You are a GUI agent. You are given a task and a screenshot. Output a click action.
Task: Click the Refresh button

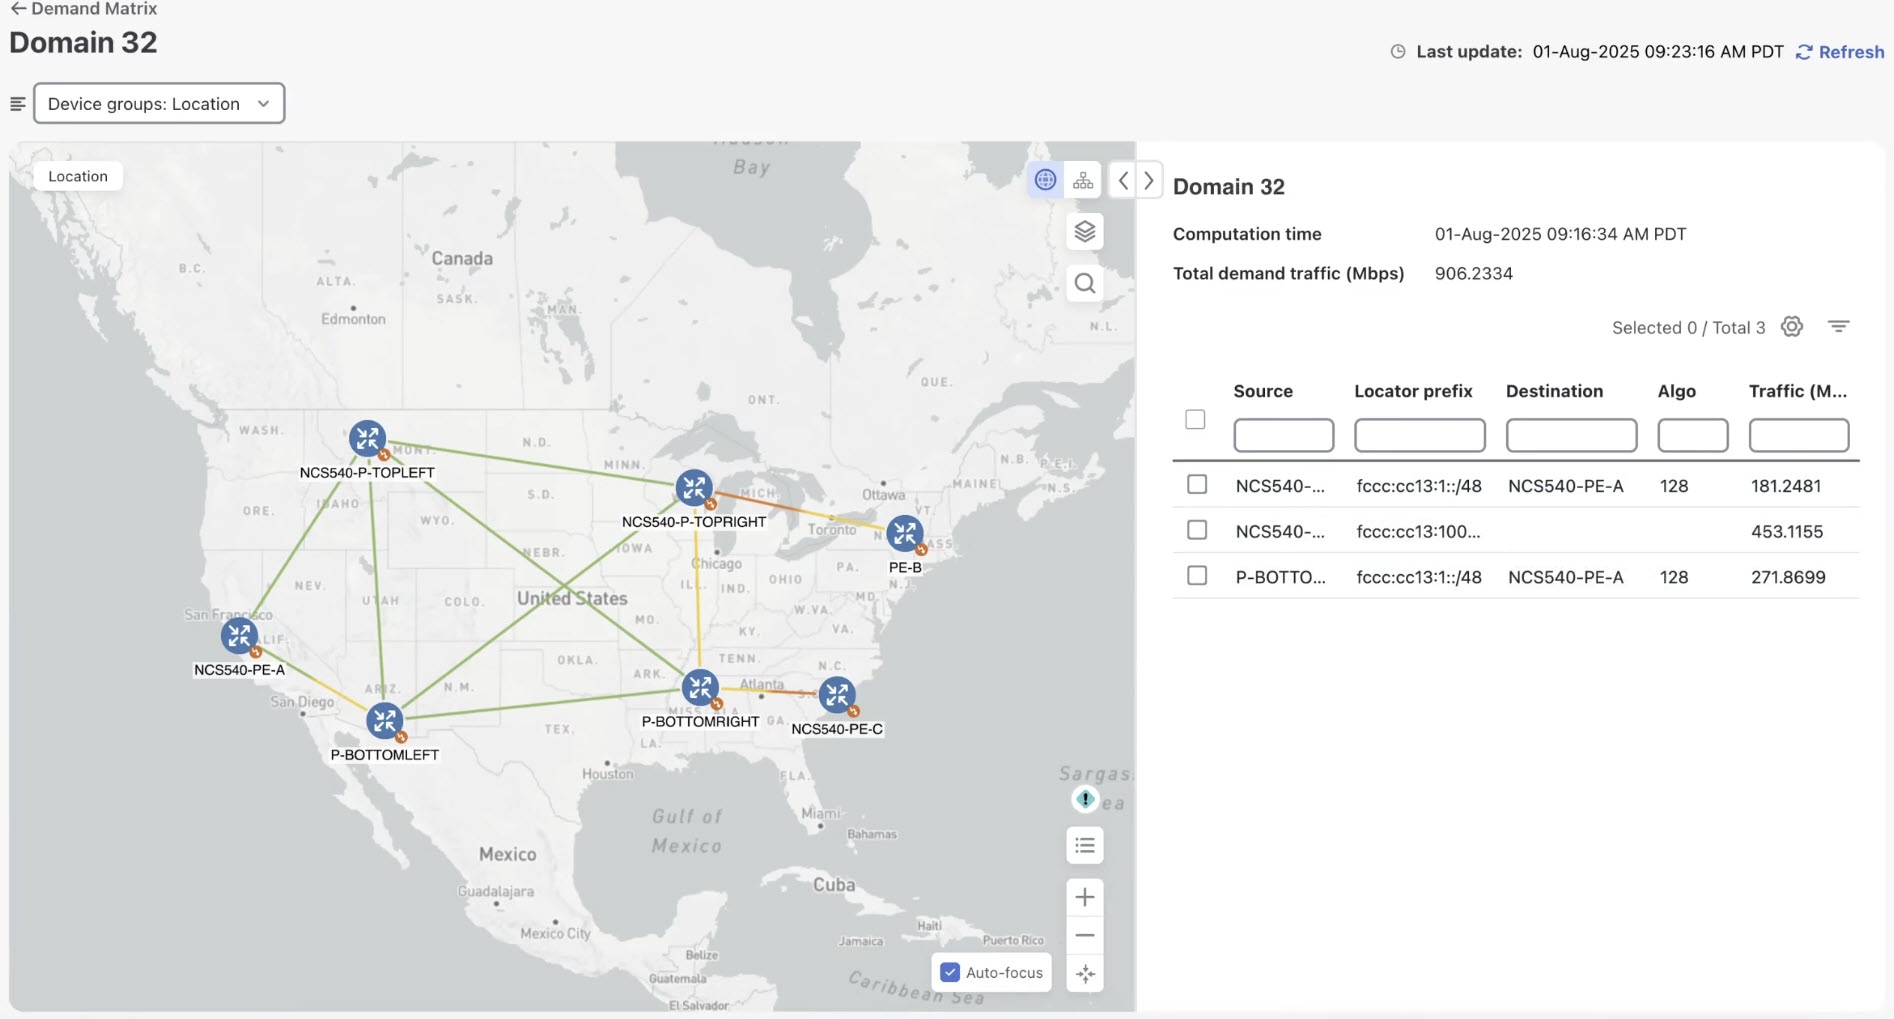coord(1840,52)
